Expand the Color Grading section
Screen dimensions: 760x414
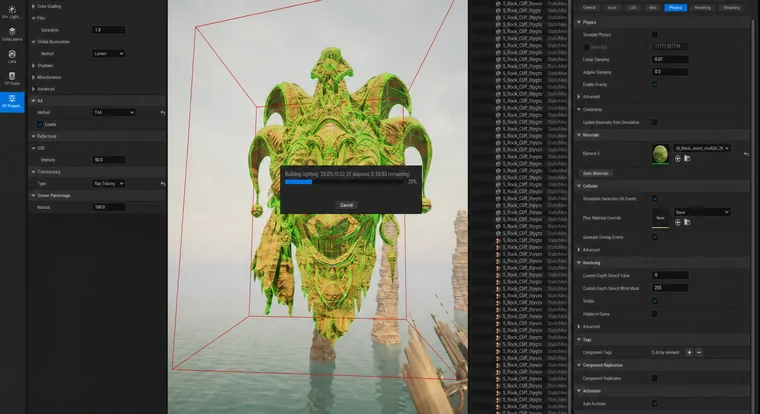(33, 6)
